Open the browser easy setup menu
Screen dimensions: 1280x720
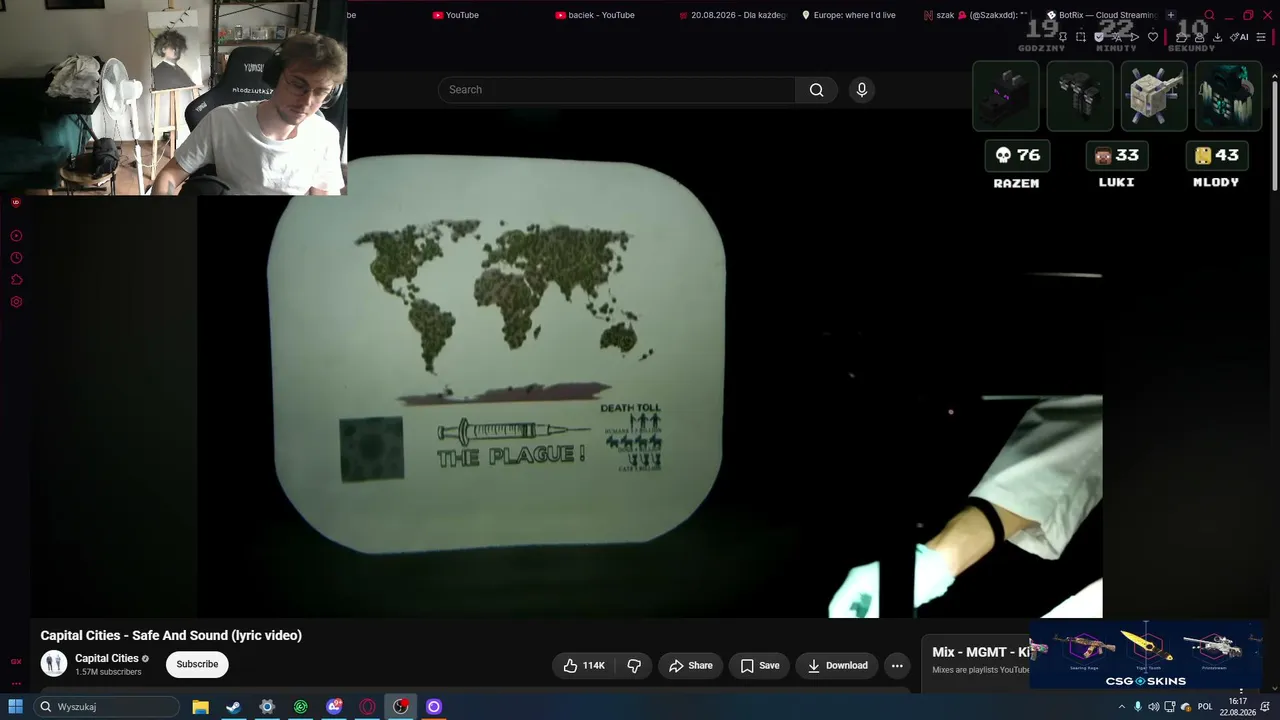coord(1261,37)
